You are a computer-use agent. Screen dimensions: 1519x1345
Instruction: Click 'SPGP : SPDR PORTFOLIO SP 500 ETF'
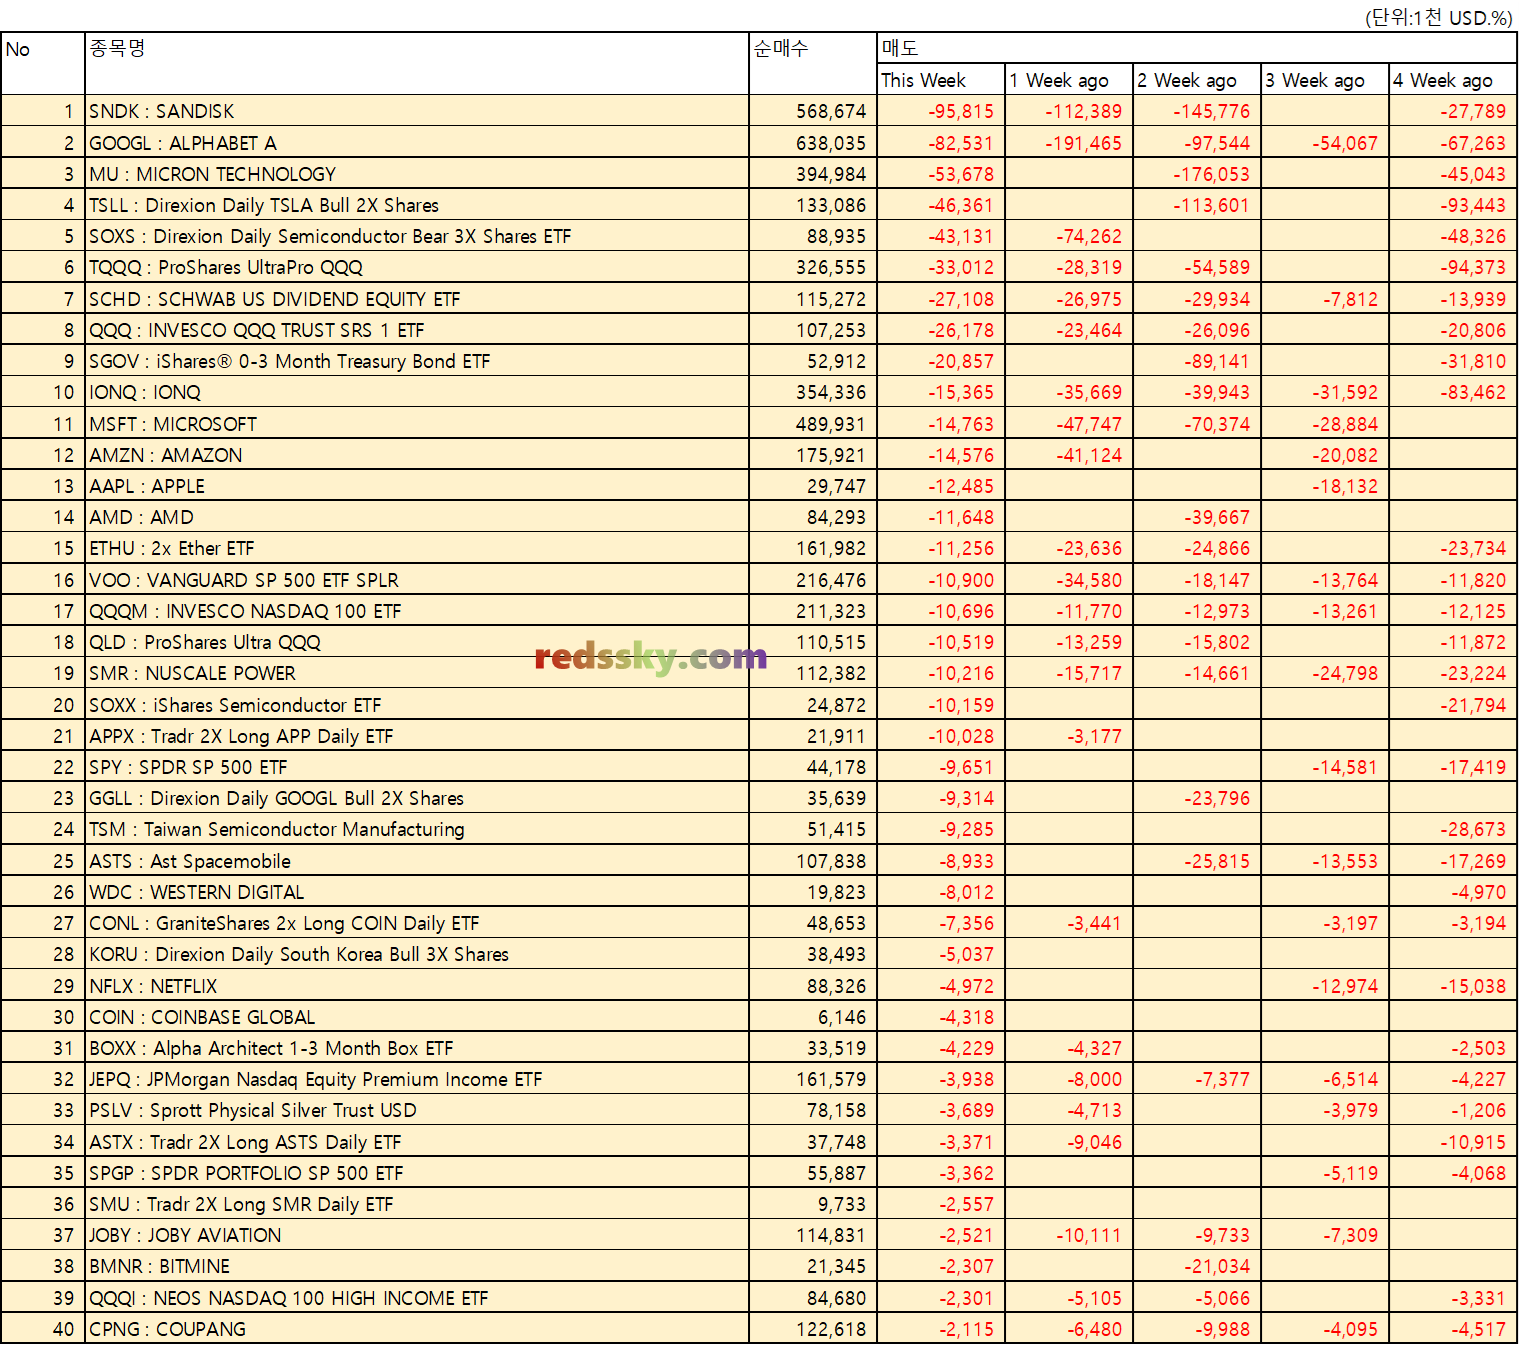[x=417, y=1173]
